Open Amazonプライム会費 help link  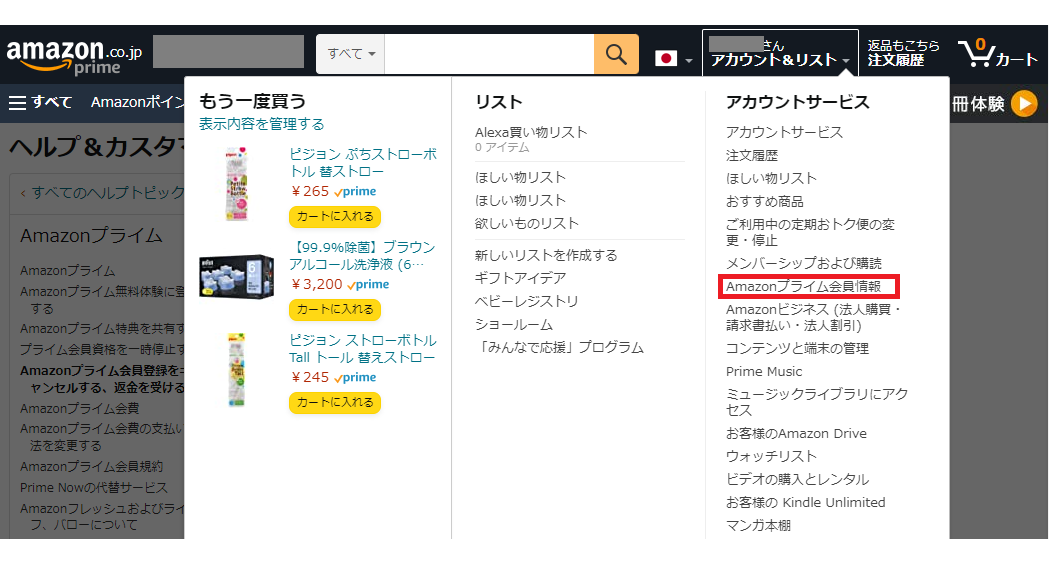click(80, 409)
